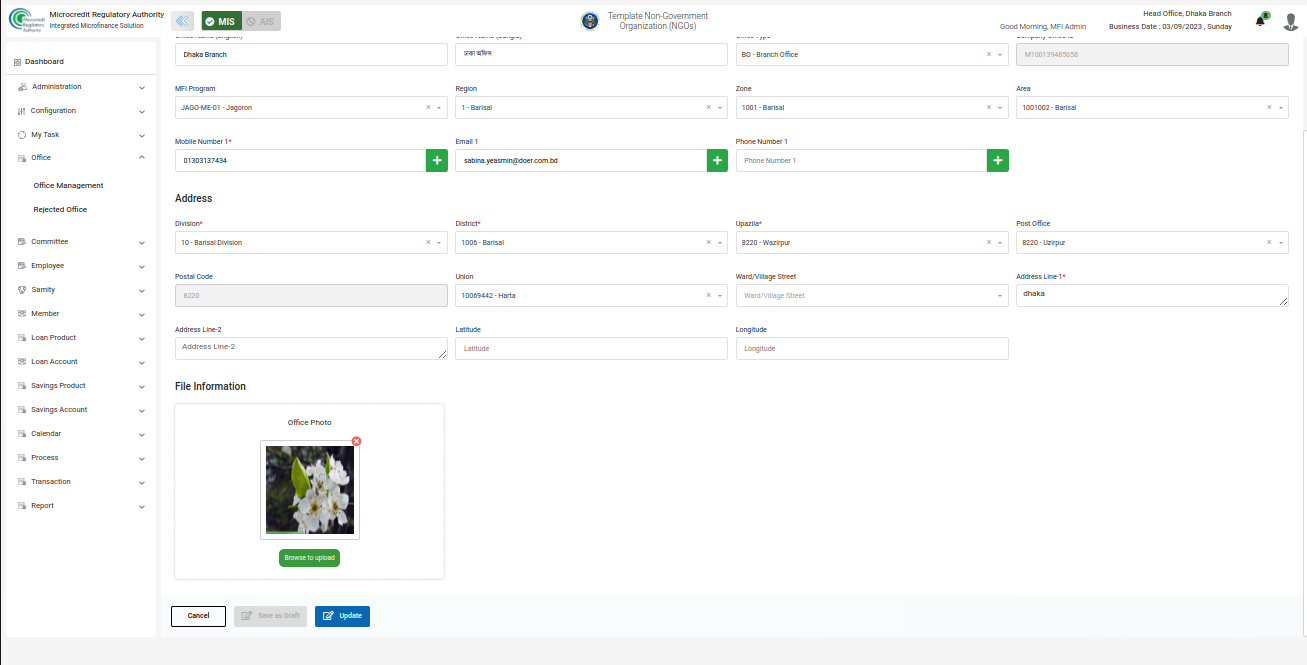Clear the Region selection
The width and height of the screenshot is (1307, 665).
coord(709,107)
